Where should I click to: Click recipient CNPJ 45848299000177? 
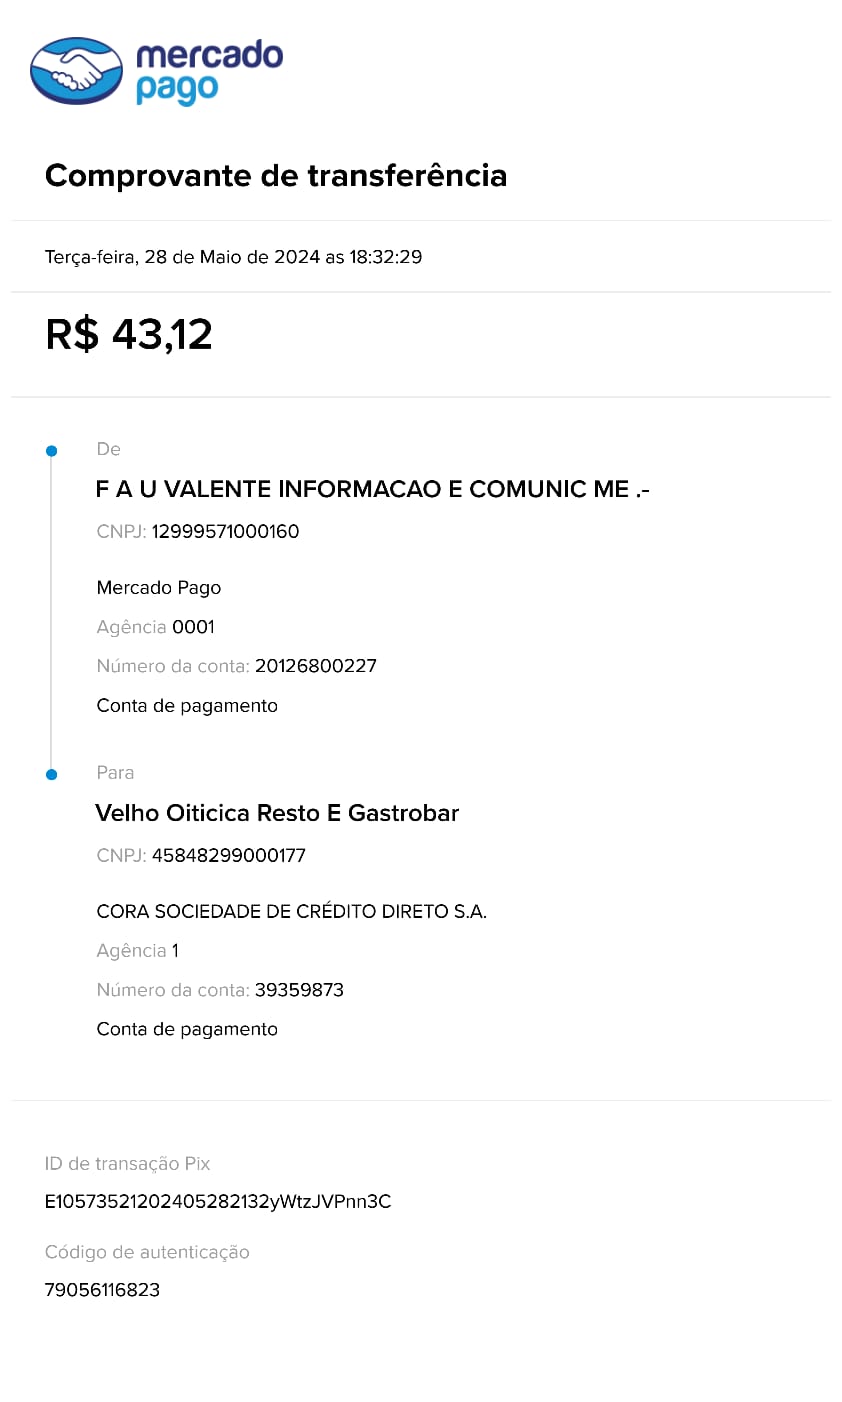pyautogui.click(x=229, y=856)
